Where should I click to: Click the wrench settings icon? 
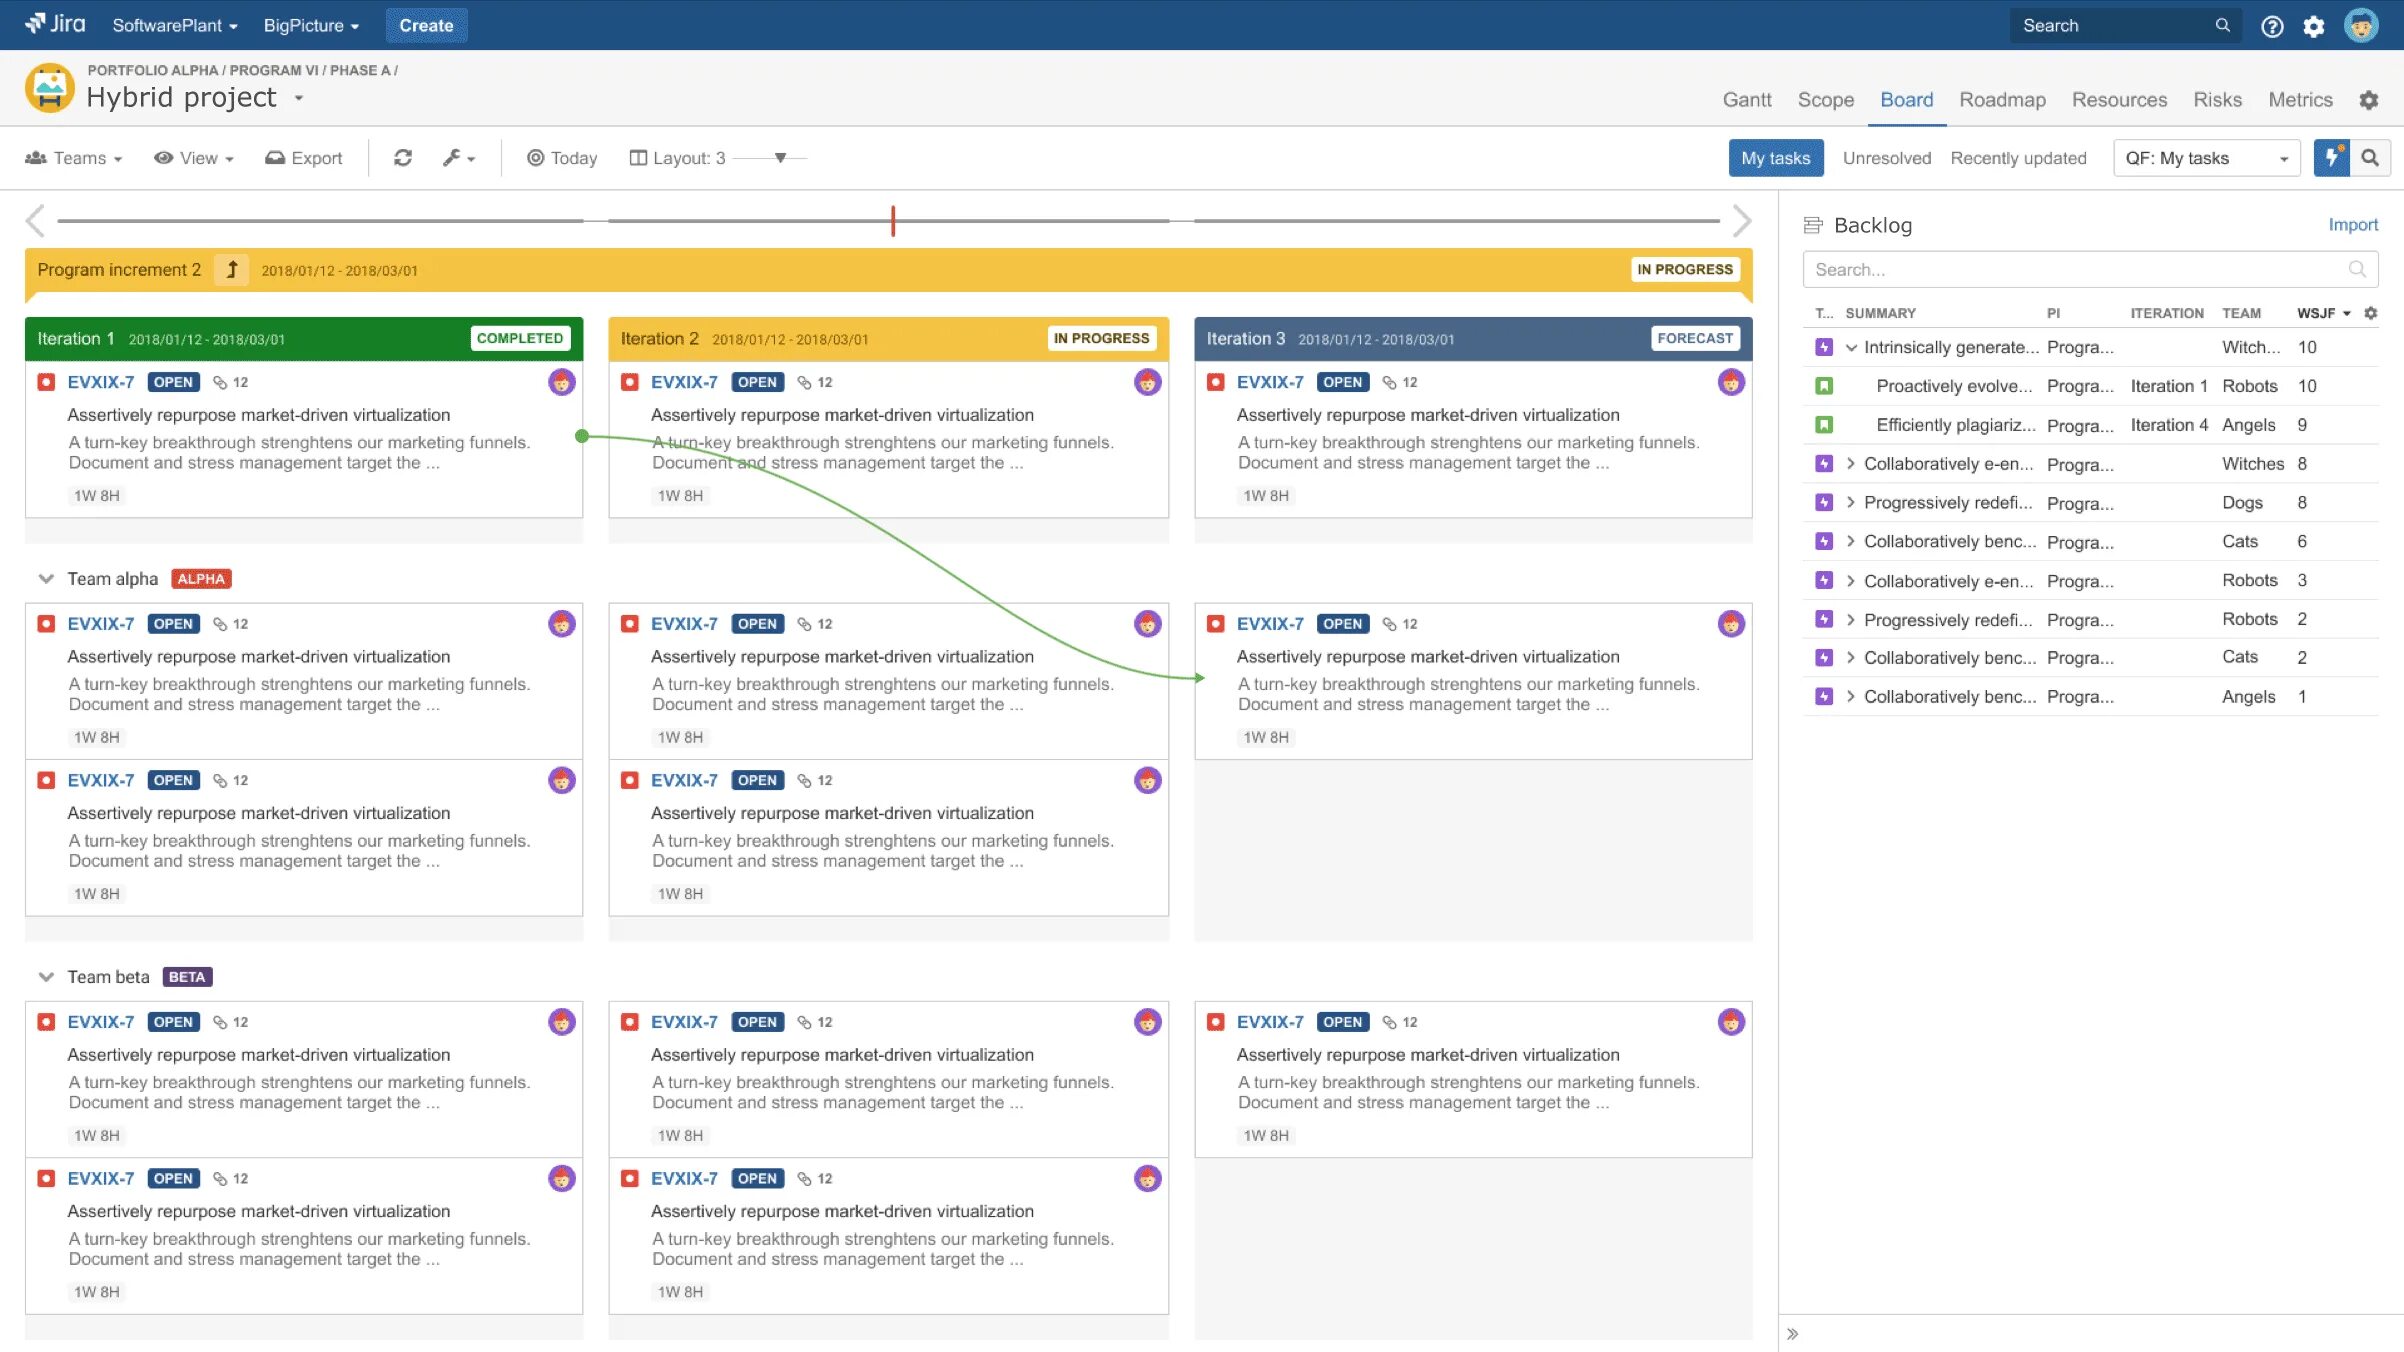454,157
